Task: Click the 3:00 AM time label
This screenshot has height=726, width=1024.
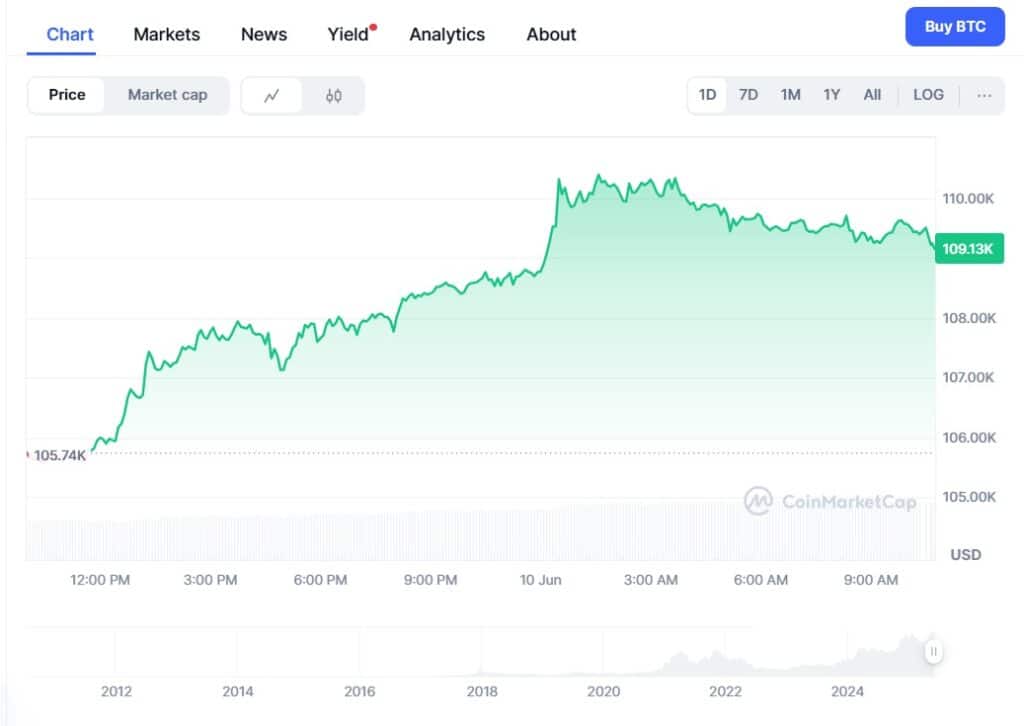Action: point(650,580)
